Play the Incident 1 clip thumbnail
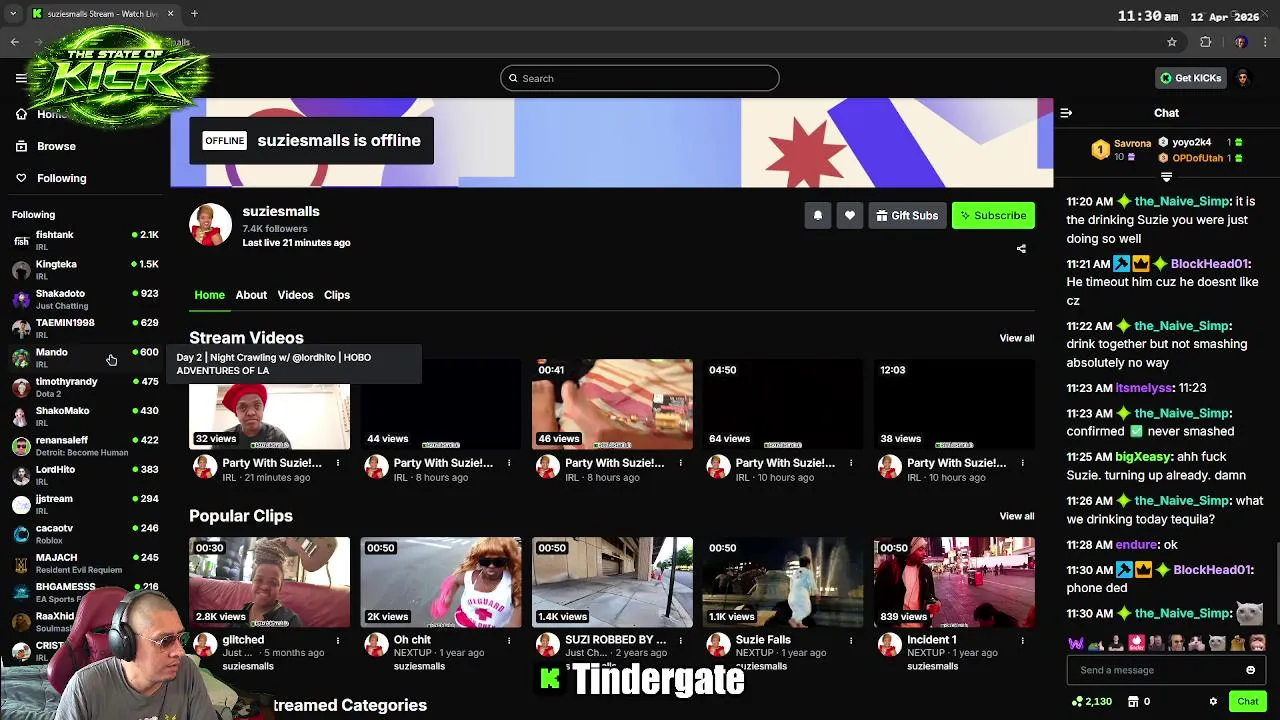Viewport: 1280px width, 720px height. coord(954,582)
